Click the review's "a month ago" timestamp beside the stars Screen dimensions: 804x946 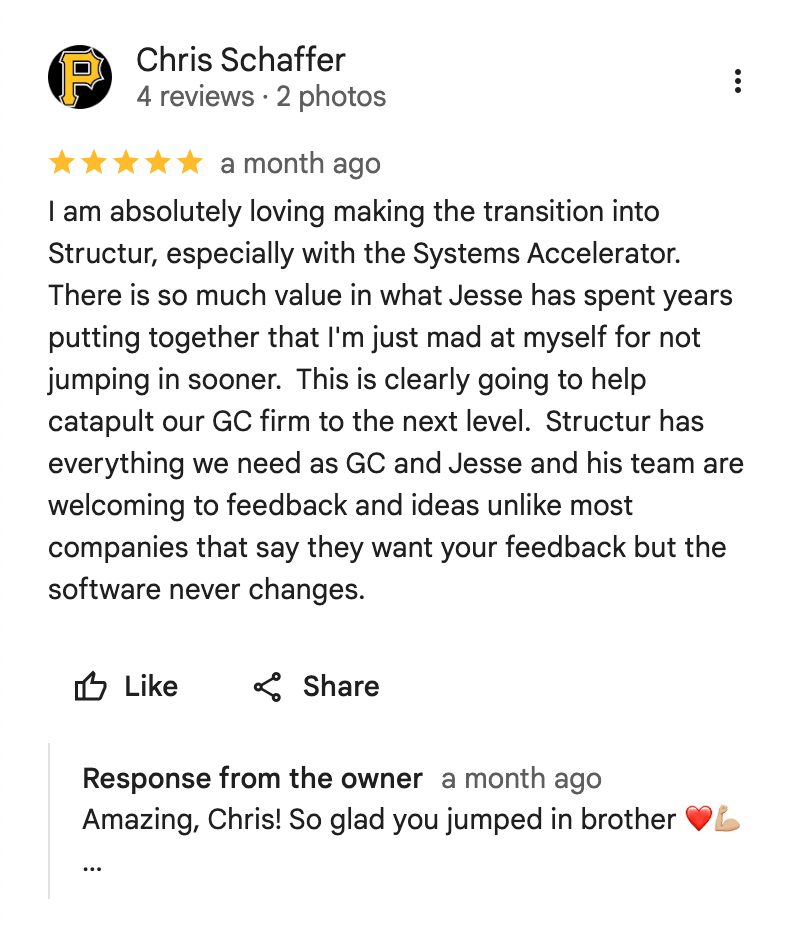coord(300,164)
